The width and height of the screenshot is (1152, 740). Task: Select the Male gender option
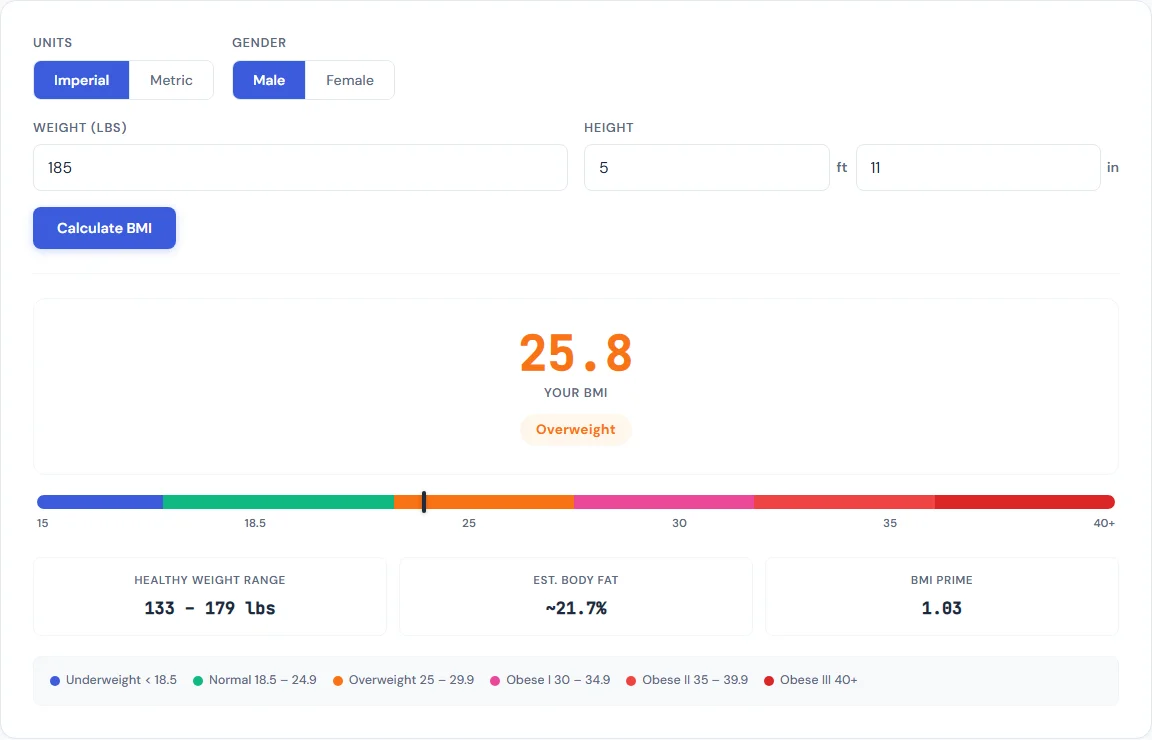tap(268, 80)
